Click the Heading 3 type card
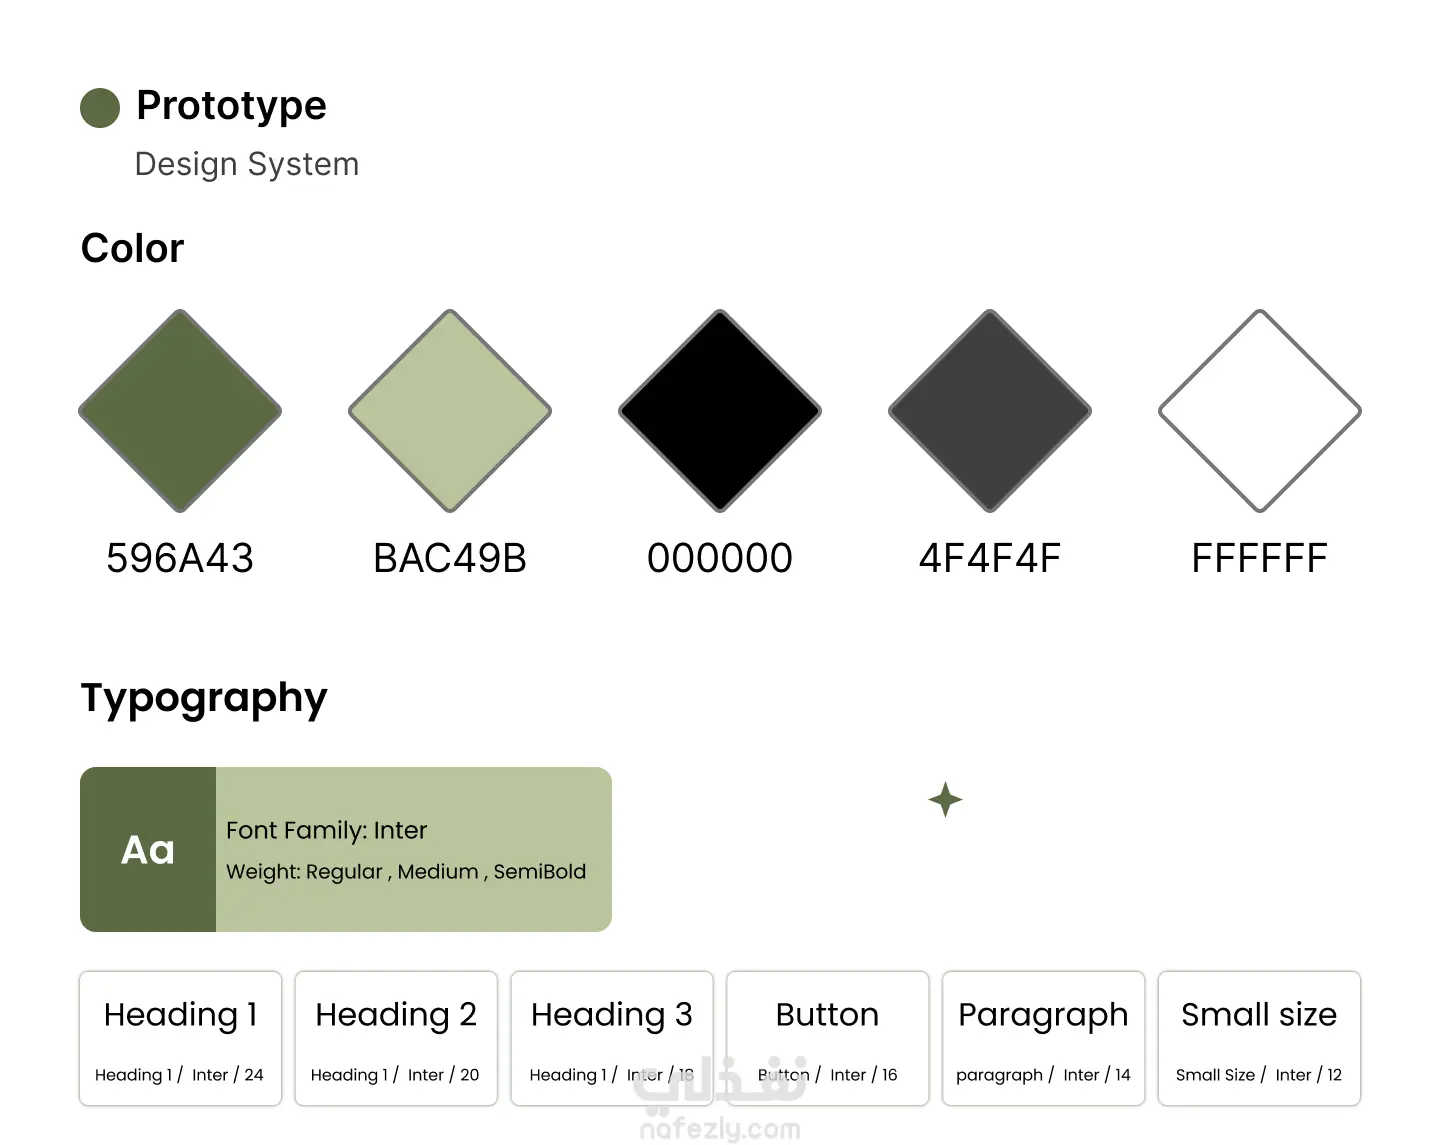 tap(612, 1038)
